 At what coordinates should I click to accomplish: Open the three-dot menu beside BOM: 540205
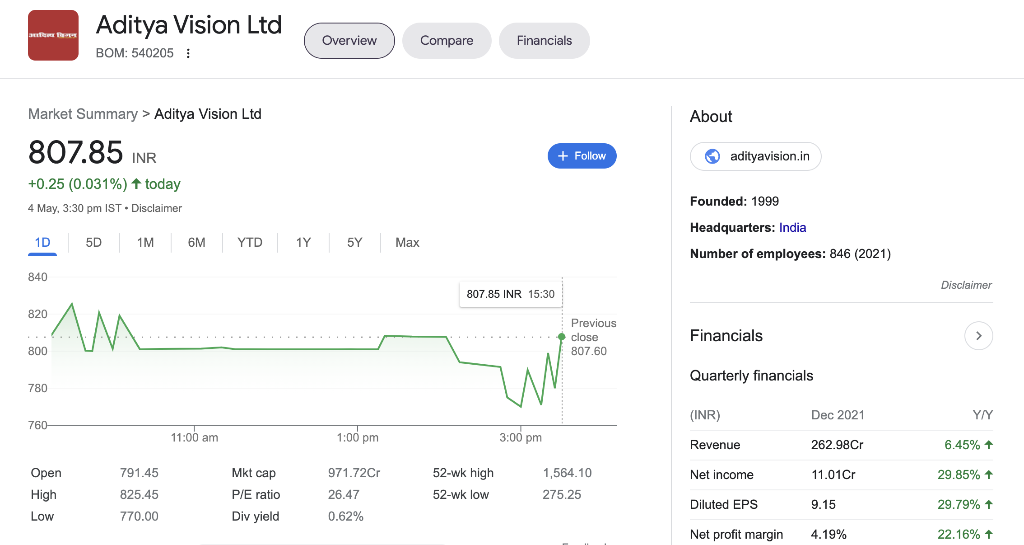coord(188,54)
